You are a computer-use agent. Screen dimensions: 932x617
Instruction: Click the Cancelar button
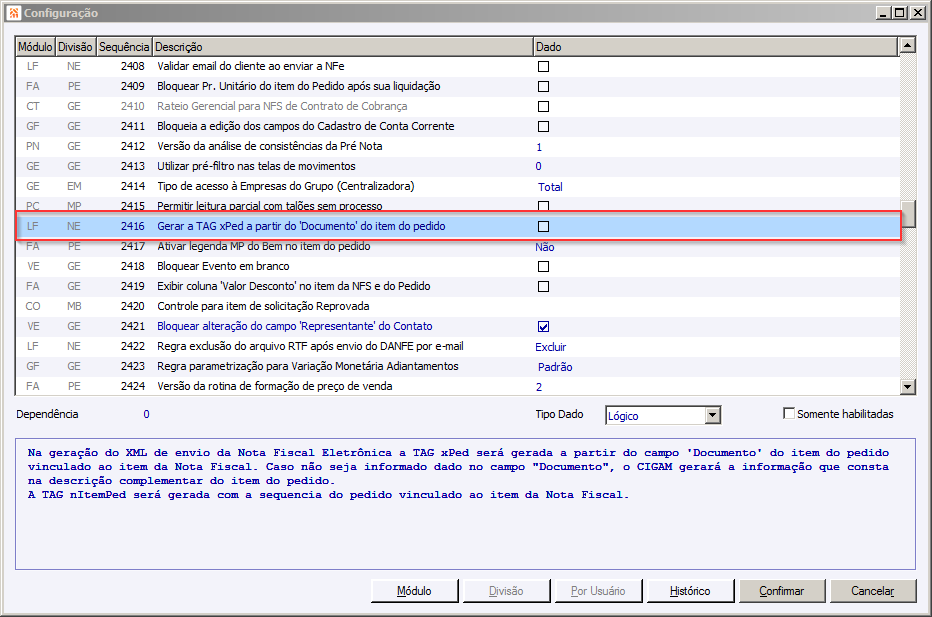tap(873, 591)
